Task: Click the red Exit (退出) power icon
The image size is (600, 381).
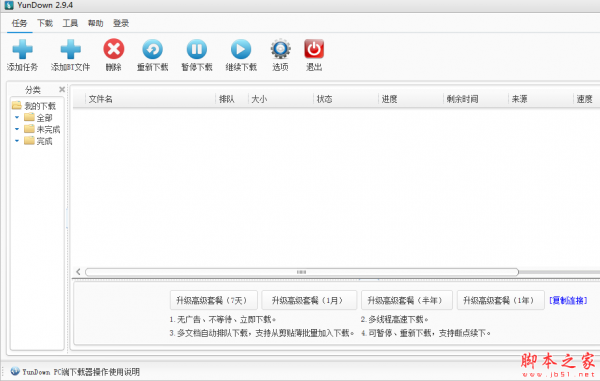Action: tap(314, 49)
